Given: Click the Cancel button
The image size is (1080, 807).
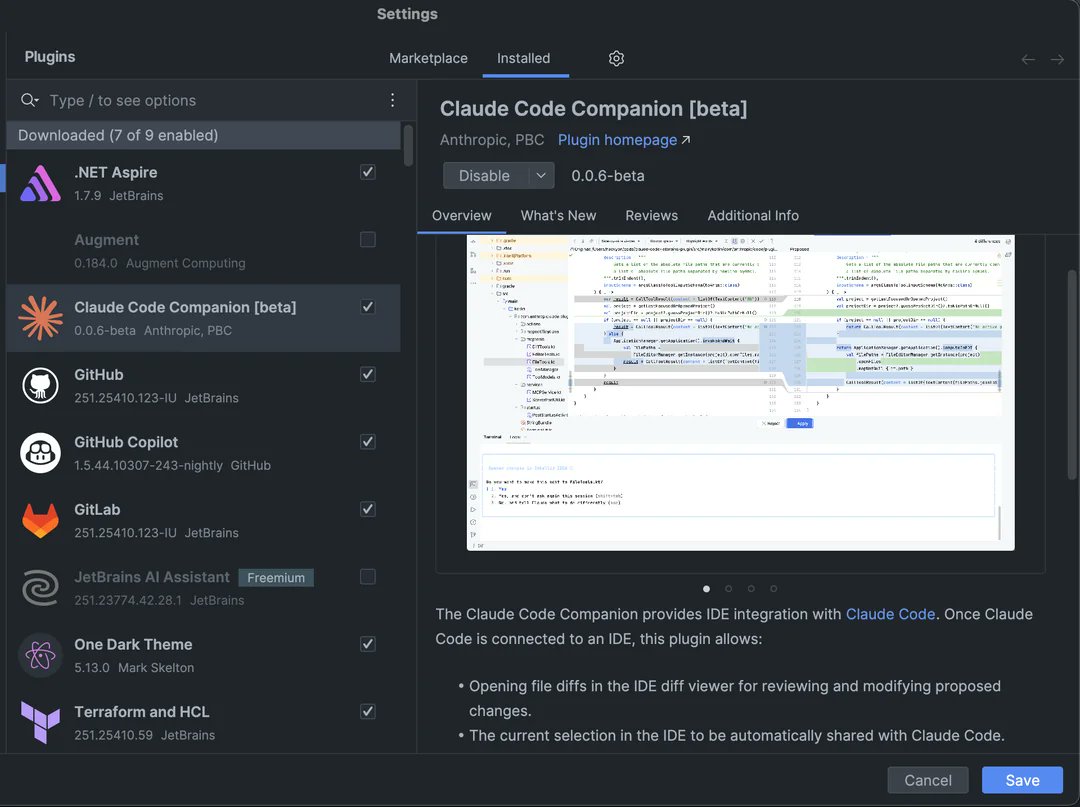Looking at the screenshot, I should [928, 780].
